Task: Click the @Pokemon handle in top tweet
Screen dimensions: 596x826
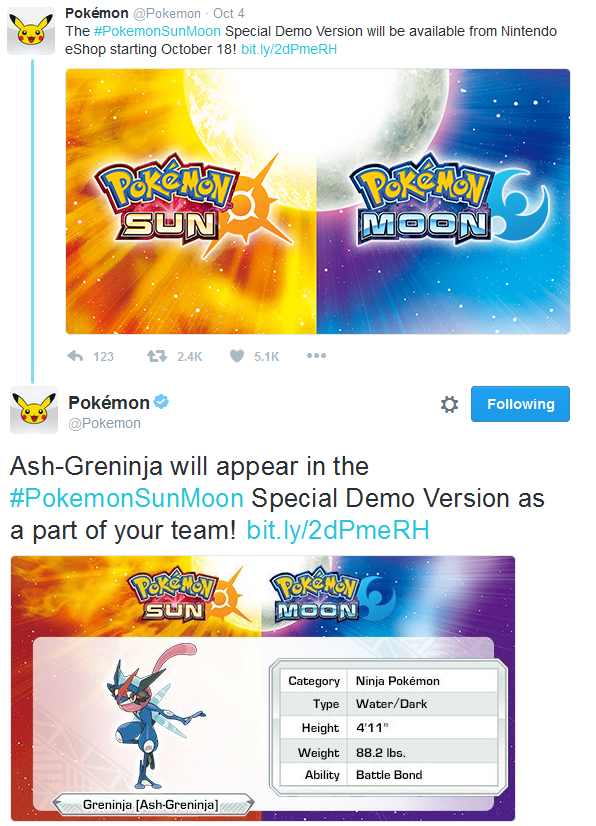Action: click(167, 13)
